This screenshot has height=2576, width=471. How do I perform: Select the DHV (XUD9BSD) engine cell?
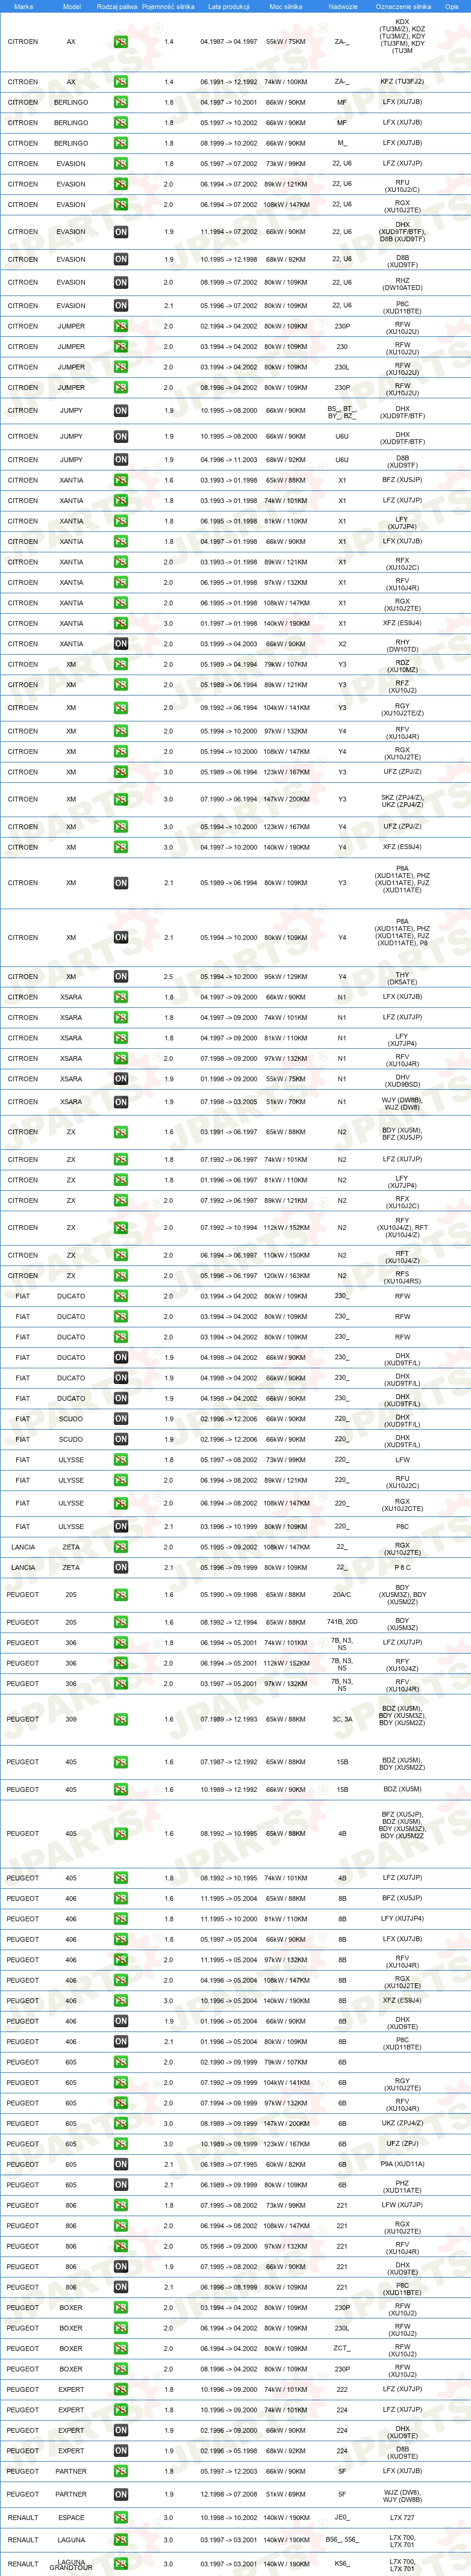(x=402, y=1081)
